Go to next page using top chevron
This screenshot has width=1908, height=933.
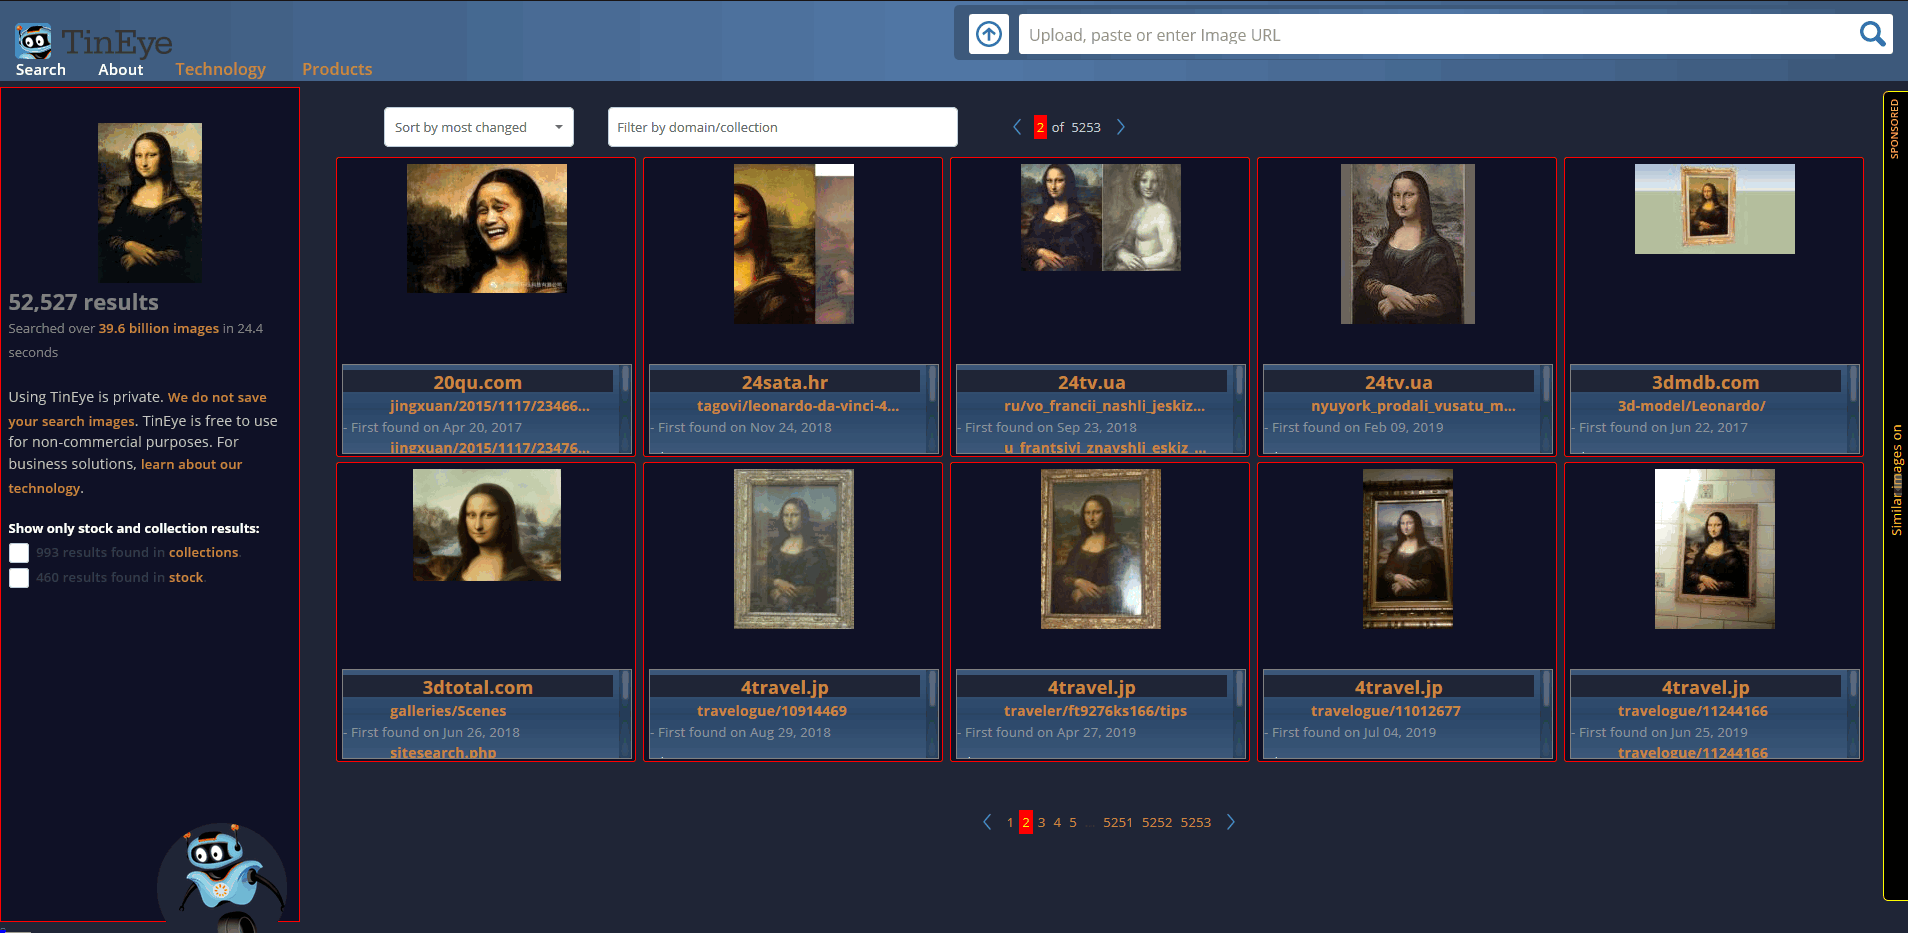[x=1121, y=127]
